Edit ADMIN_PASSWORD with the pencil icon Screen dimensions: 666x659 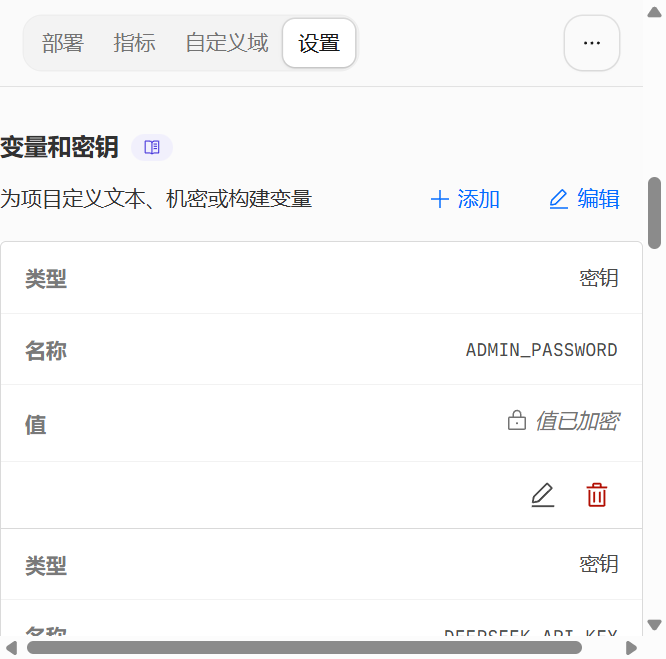pos(543,495)
